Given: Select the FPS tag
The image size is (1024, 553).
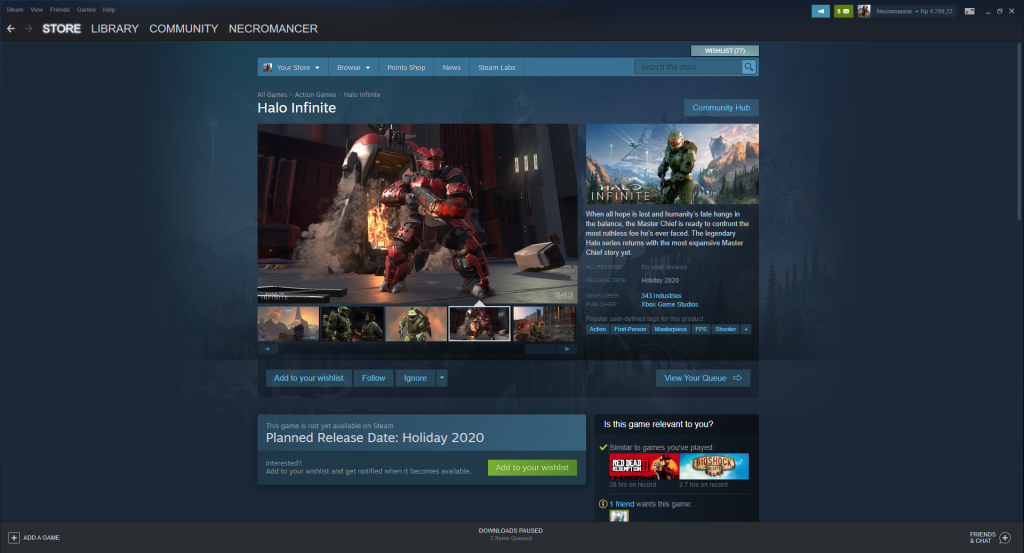Looking at the screenshot, I should click(701, 329).
